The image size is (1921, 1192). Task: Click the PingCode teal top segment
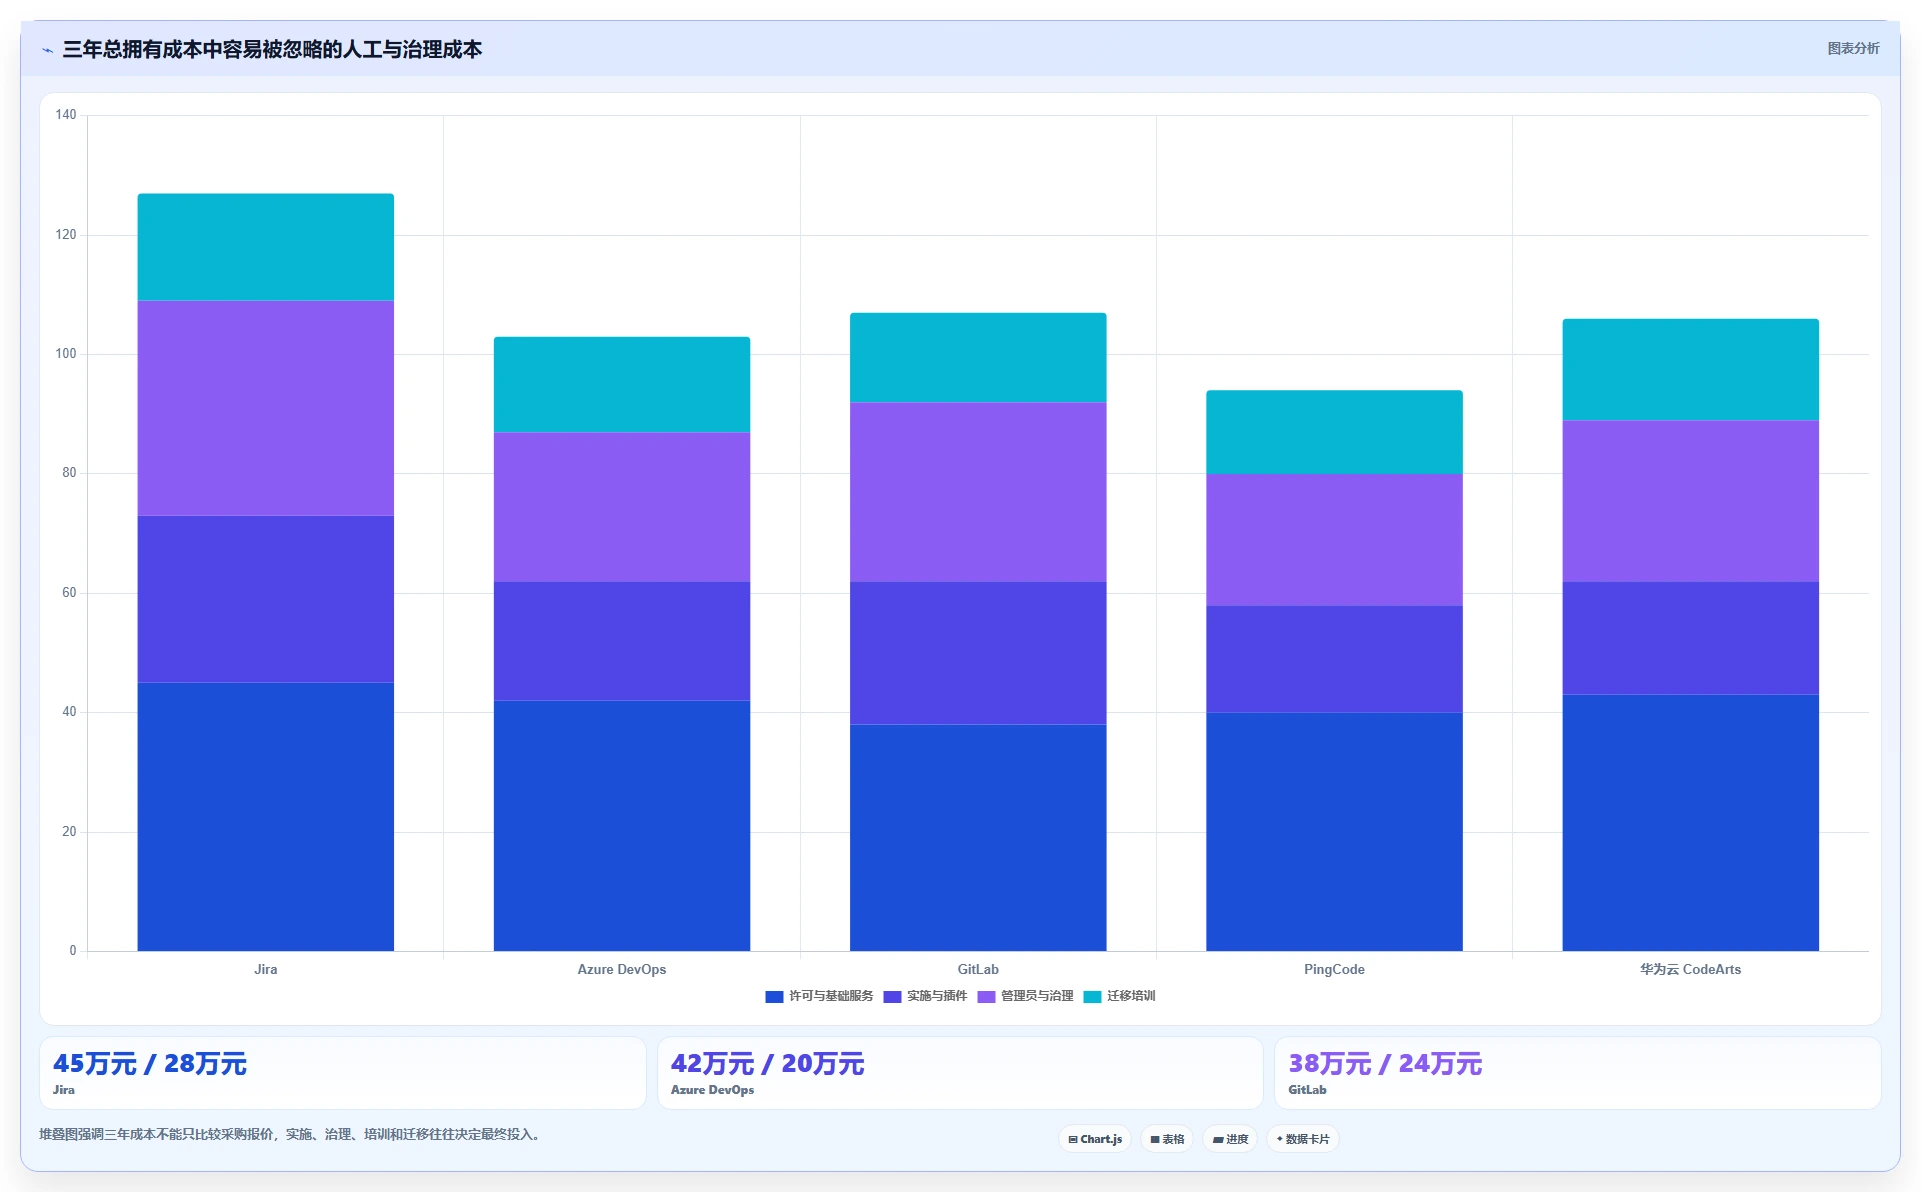(x=1334, y=432)
